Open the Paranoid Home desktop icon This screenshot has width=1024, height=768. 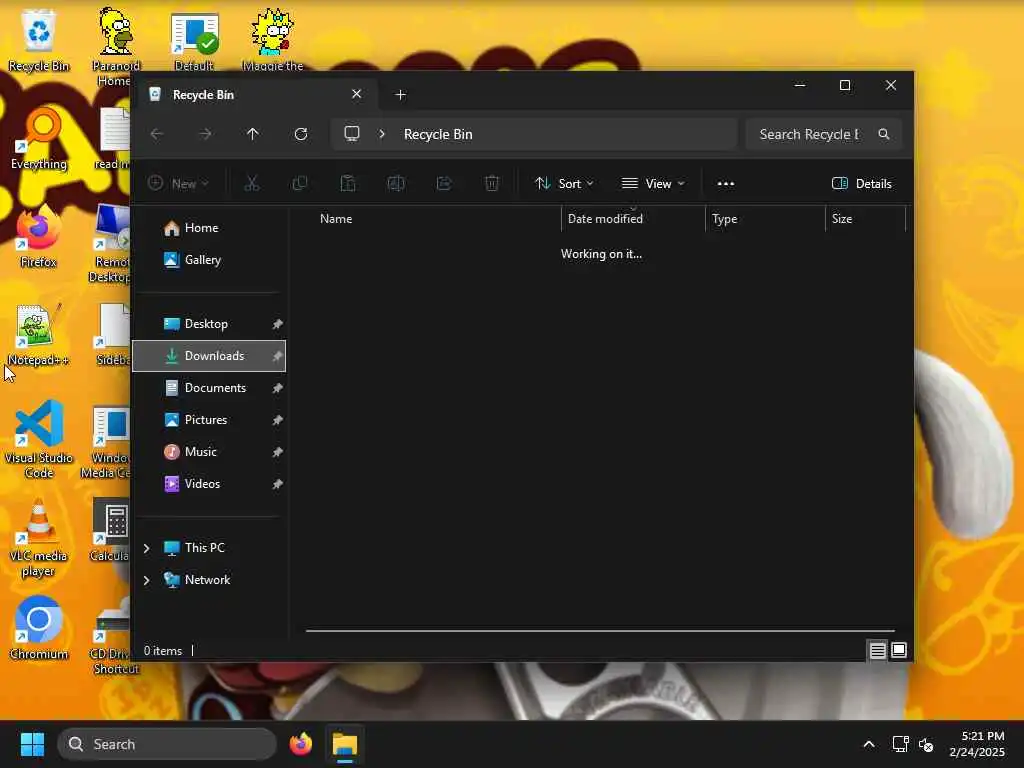[116, 47]
